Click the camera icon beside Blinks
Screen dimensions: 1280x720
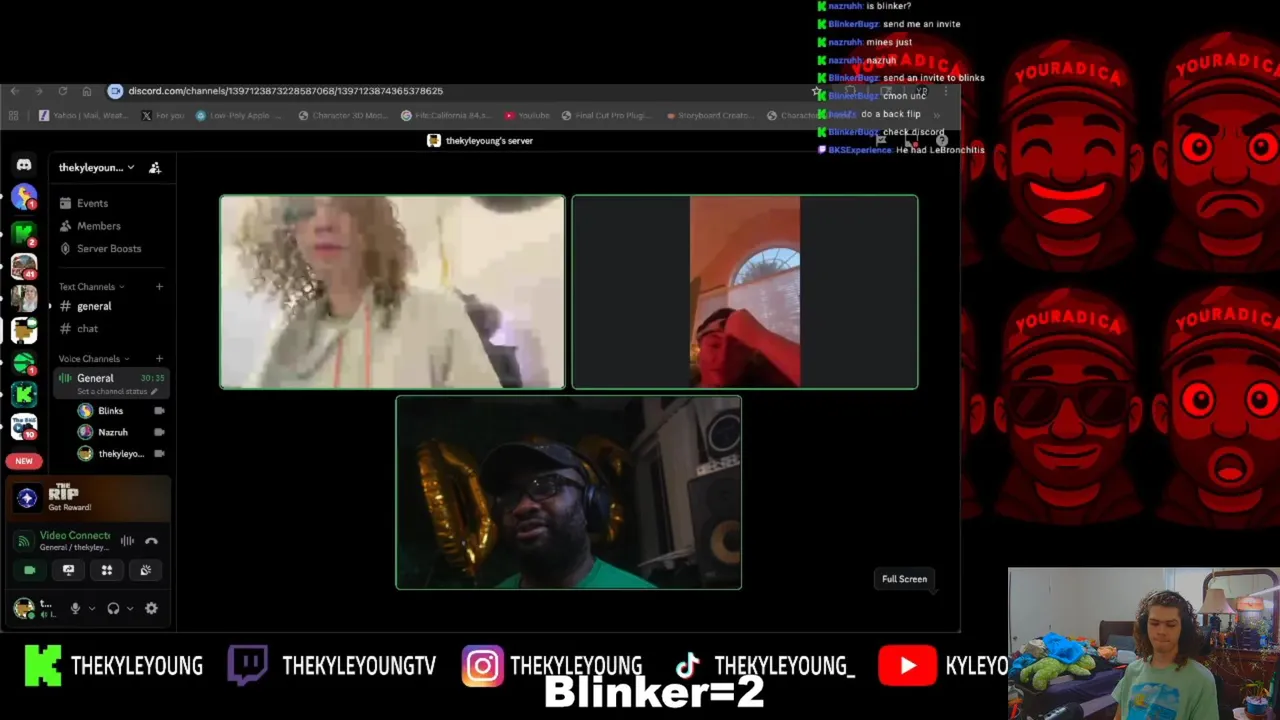(159, 411)
